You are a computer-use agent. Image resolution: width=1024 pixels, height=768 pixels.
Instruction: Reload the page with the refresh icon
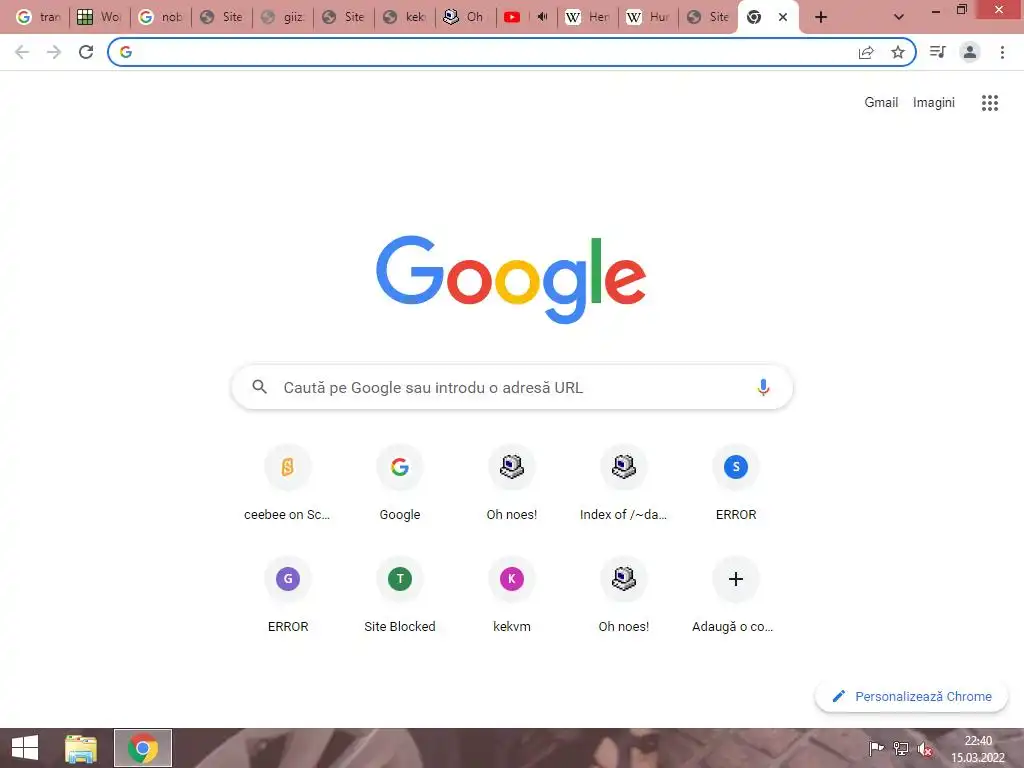click(86, 52)
